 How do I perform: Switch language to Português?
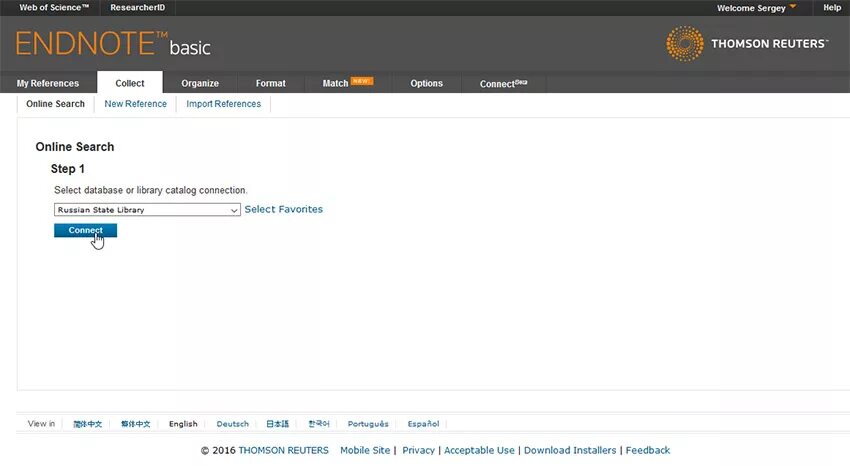(368, 424)
